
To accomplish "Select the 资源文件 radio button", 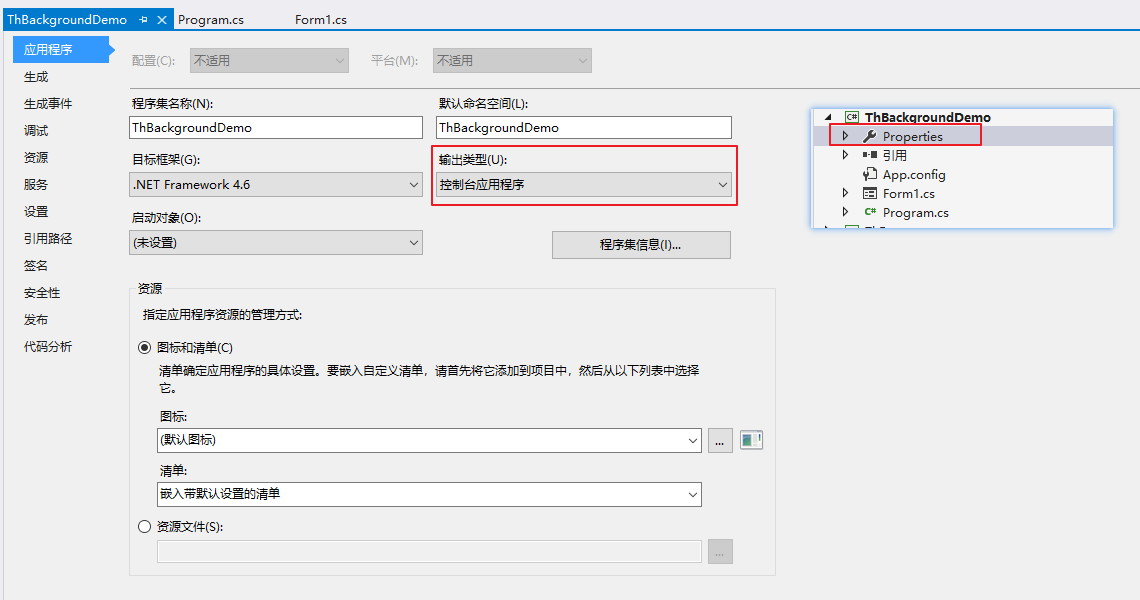I will click(x=144, y=527).
